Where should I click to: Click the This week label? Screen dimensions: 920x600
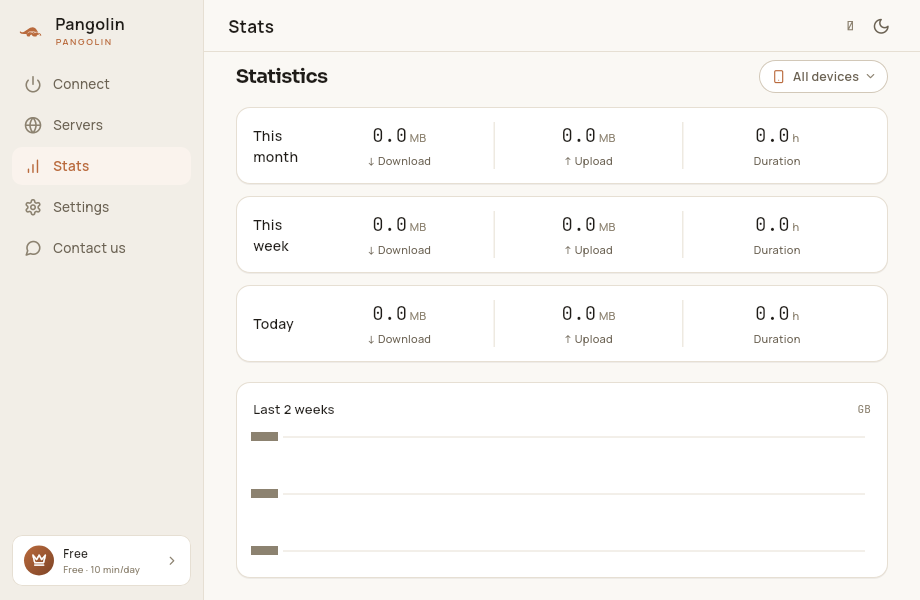point(270,236)
